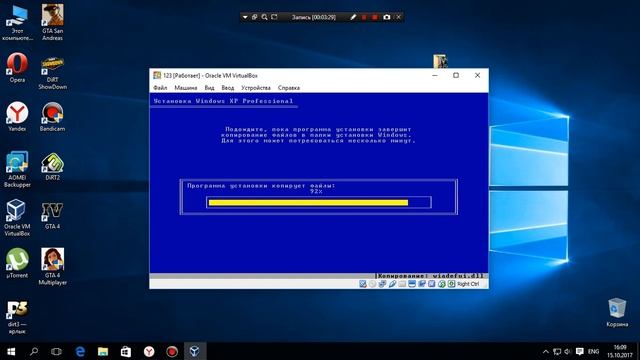Click the yellow file copy progress bar

click(x=308, y=202)
